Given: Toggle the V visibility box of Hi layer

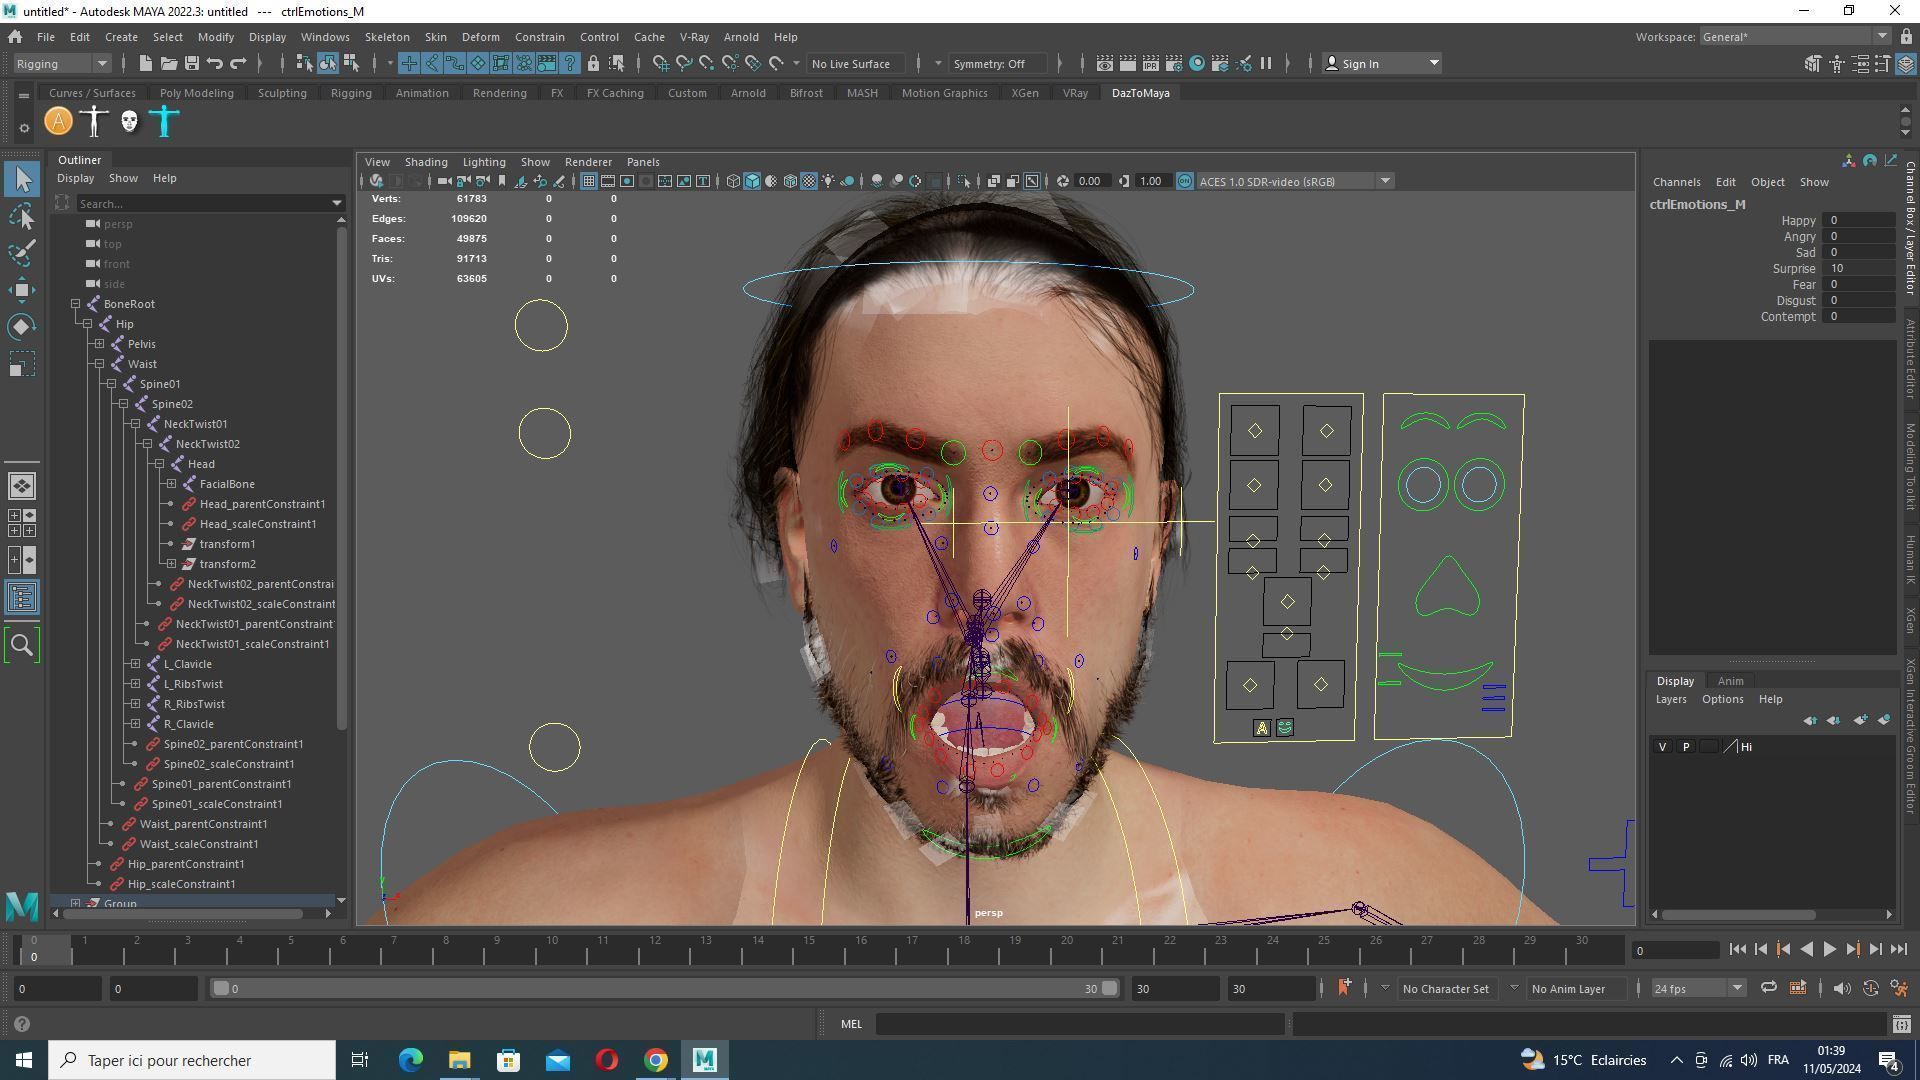Looking at the screenshot, I should 1662,747.
